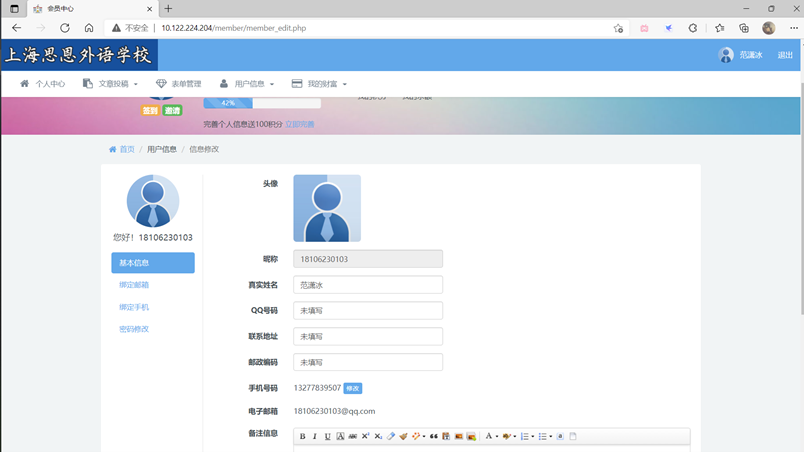
Task: Click the 退出 logout link
Action: click(785, 55)
